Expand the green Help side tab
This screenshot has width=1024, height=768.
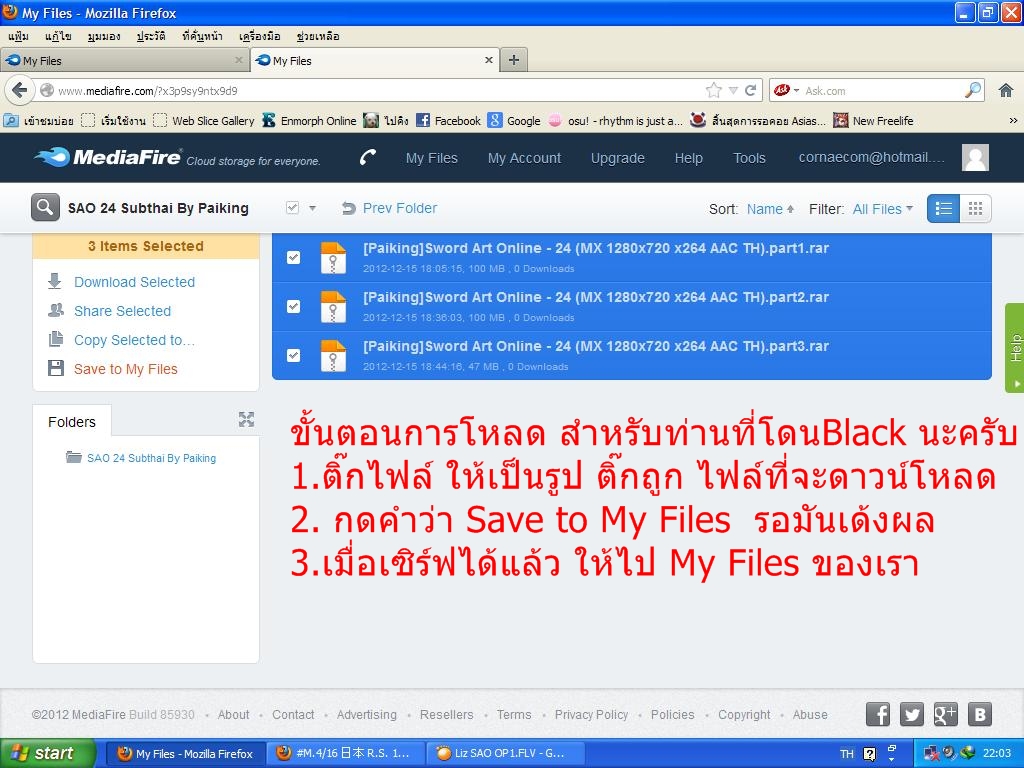click(1014, 348)
